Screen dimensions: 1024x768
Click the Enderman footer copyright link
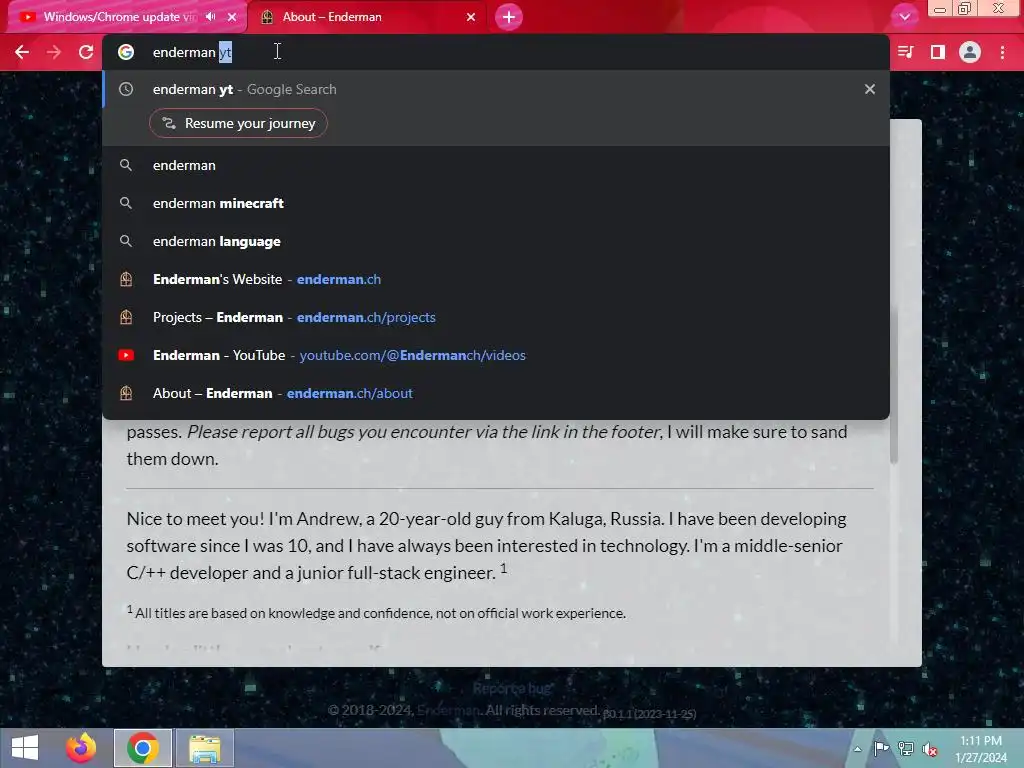point(449,710)
